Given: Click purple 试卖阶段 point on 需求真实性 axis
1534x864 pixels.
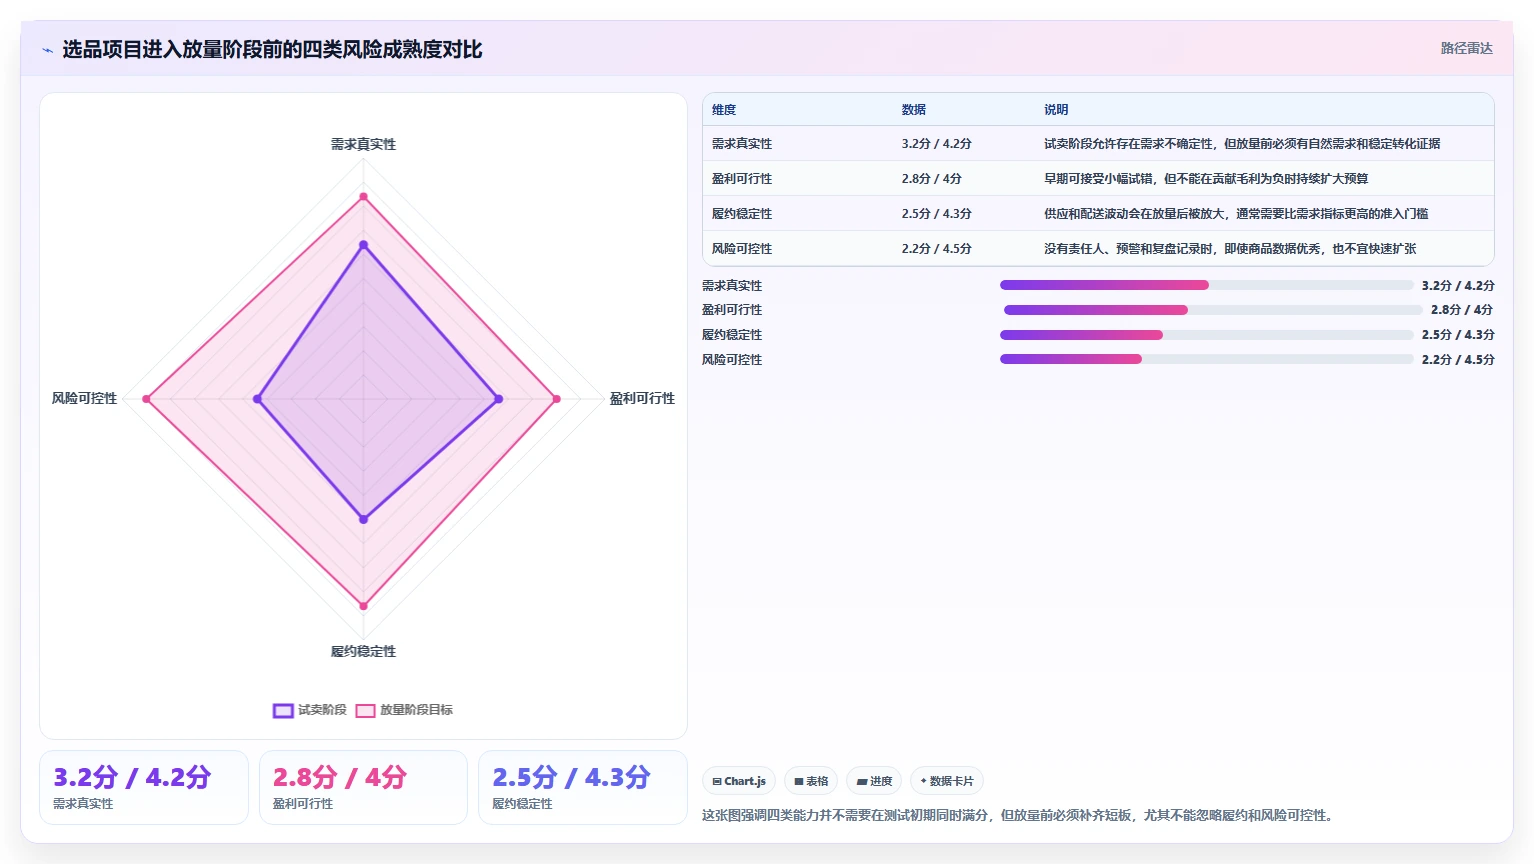Looking at the screenshot, I should click(x=363, y=245).
